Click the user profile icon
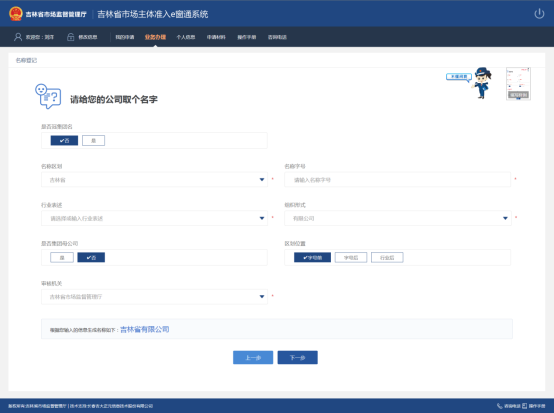 point(18,37)
